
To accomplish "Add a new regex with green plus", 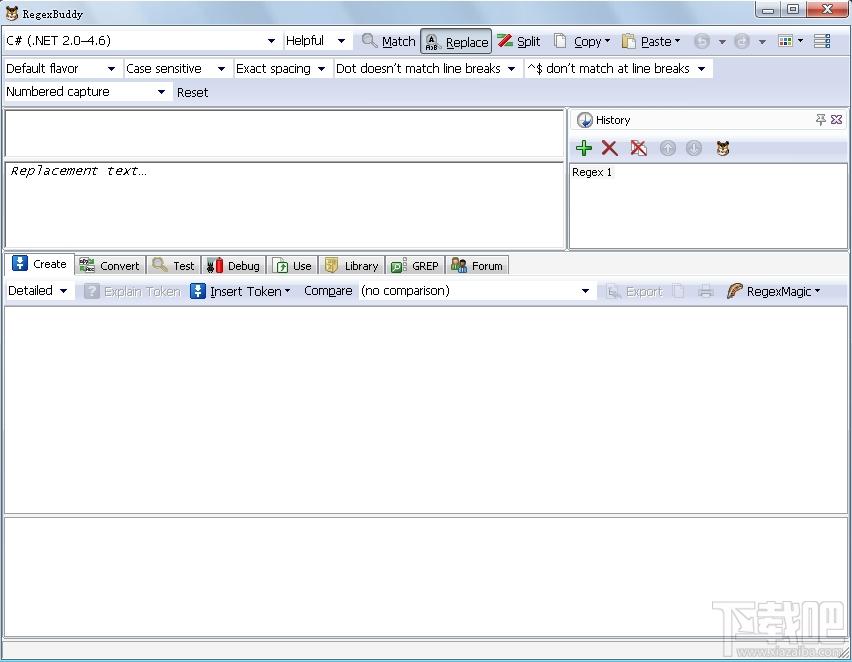I will point(584,148).
